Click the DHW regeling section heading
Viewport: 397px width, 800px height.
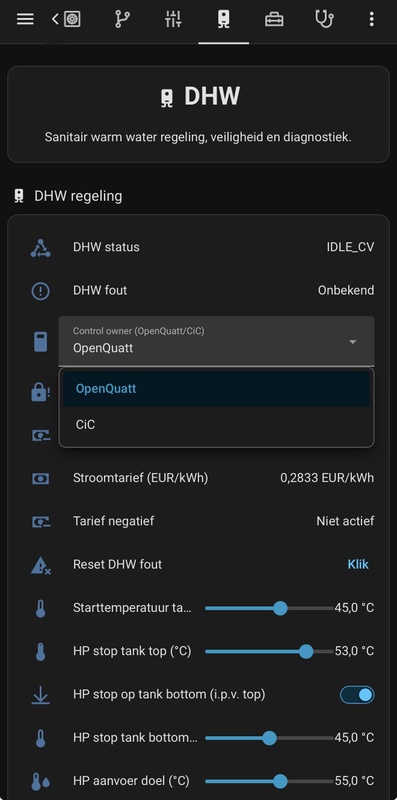tap(78, 196)
